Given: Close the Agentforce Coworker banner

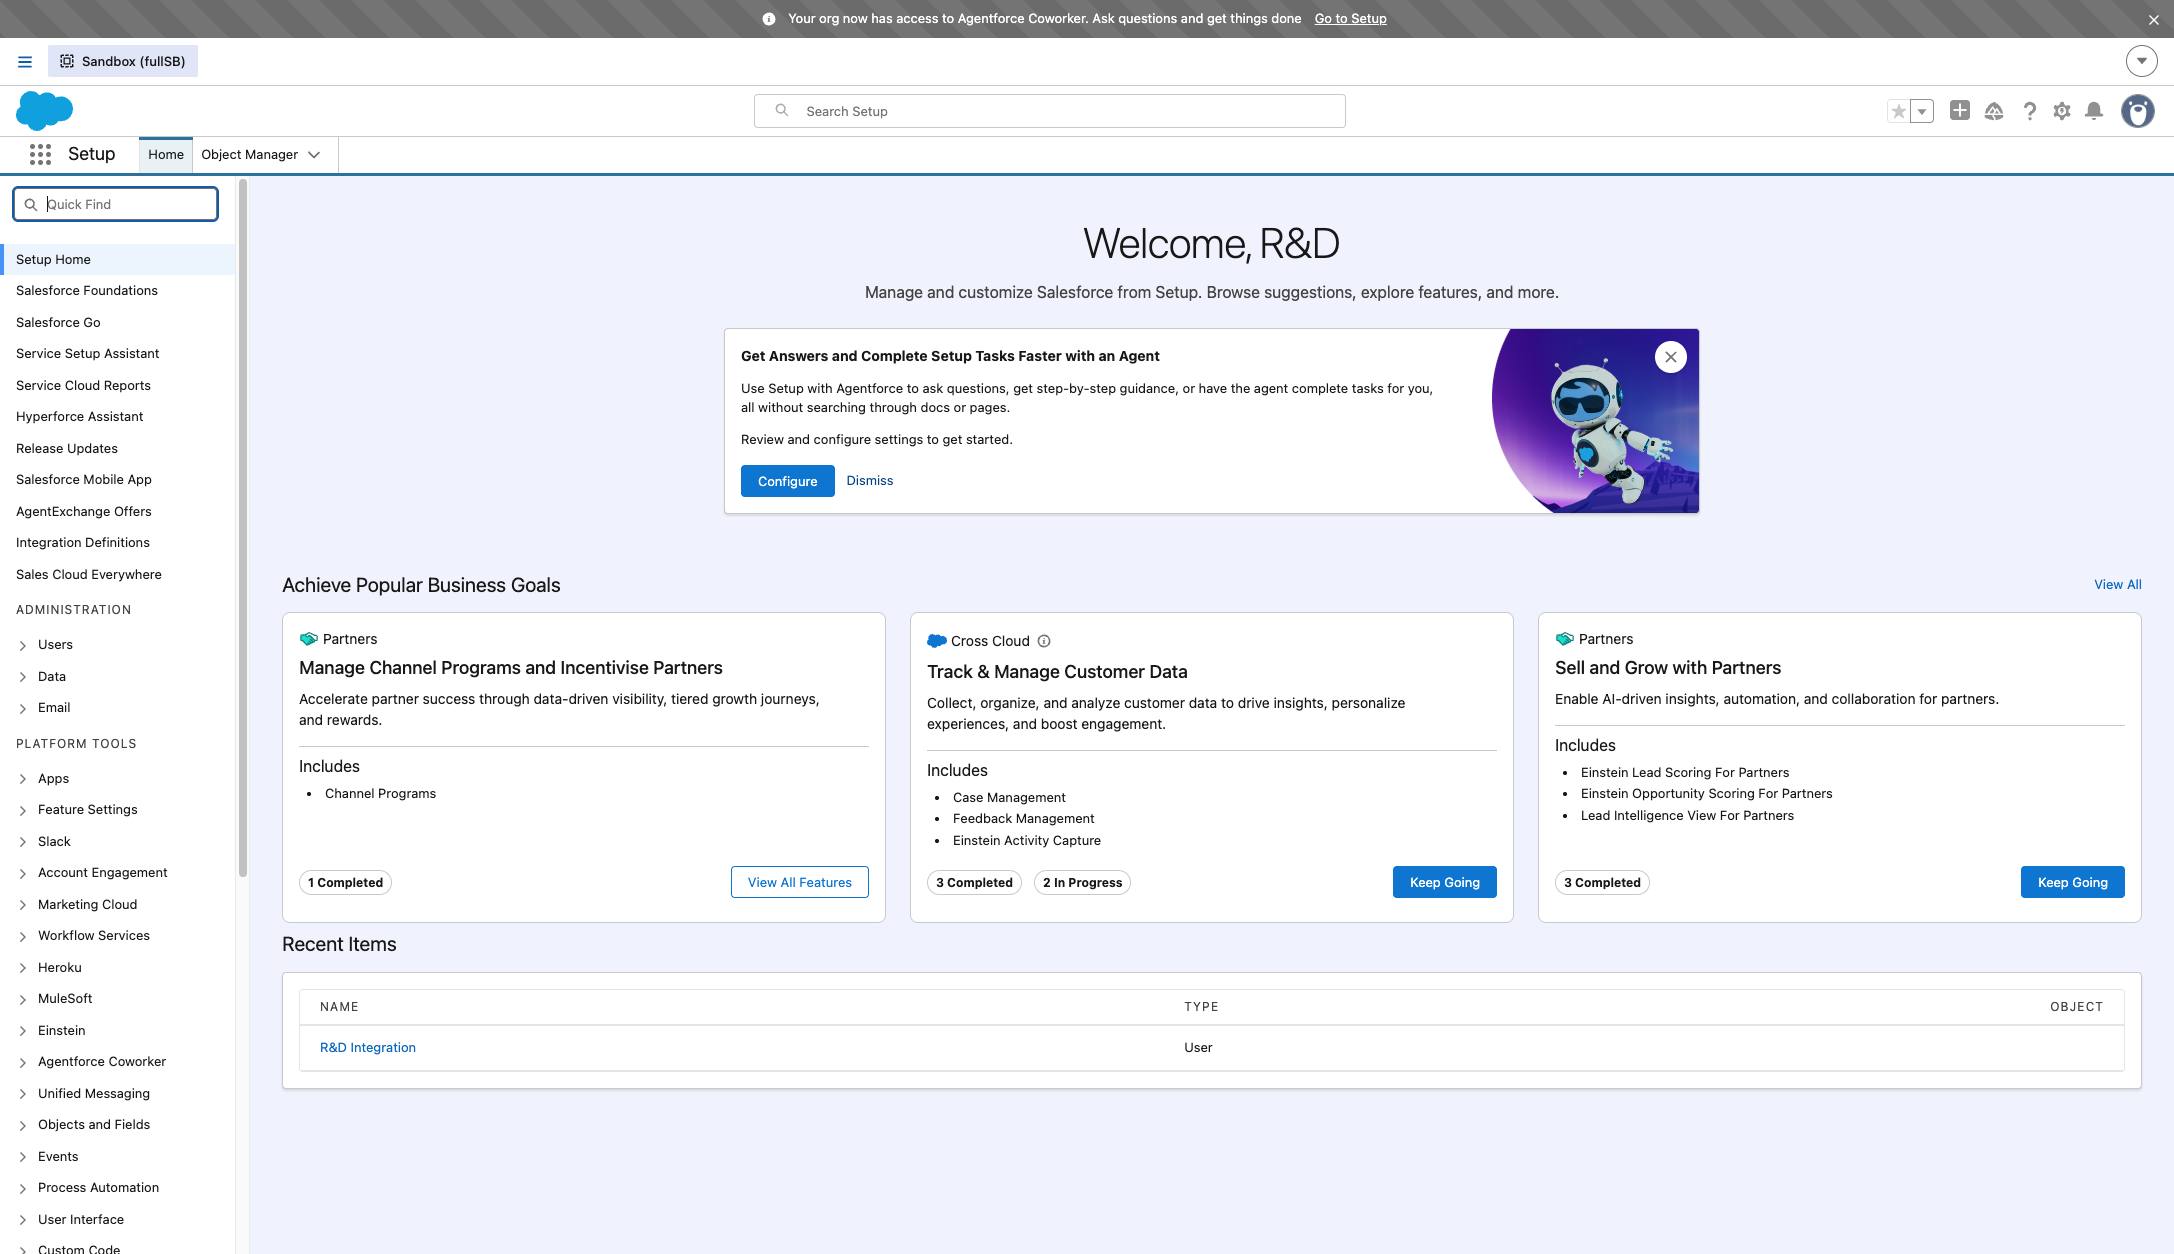Looking at the screenshot, I should pos(2153,19).
